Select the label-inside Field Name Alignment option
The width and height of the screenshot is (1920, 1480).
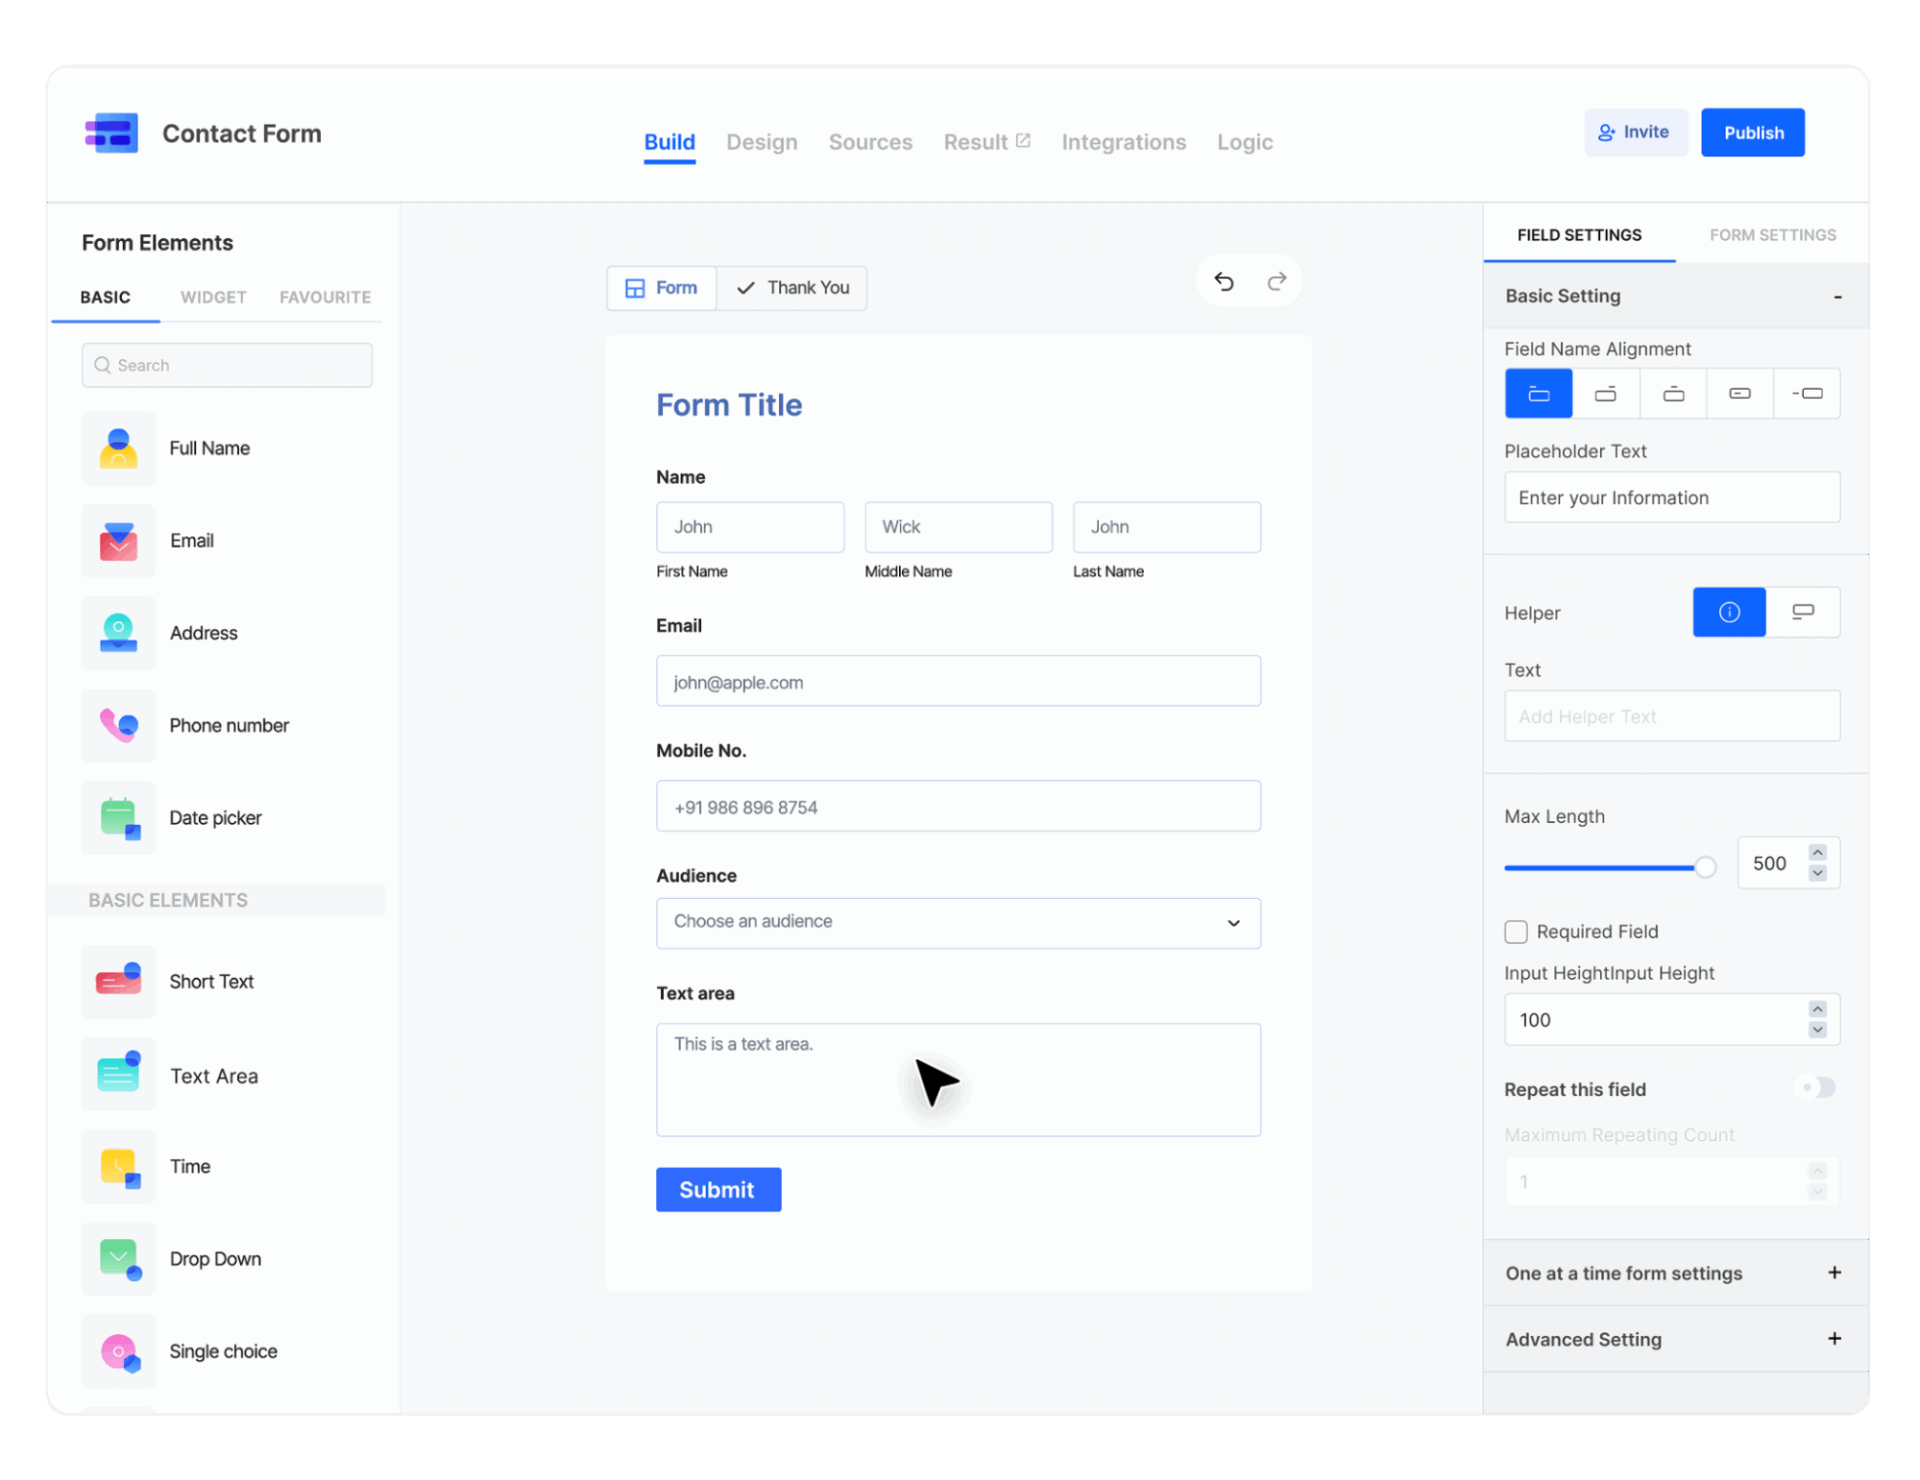(1740, 393)
